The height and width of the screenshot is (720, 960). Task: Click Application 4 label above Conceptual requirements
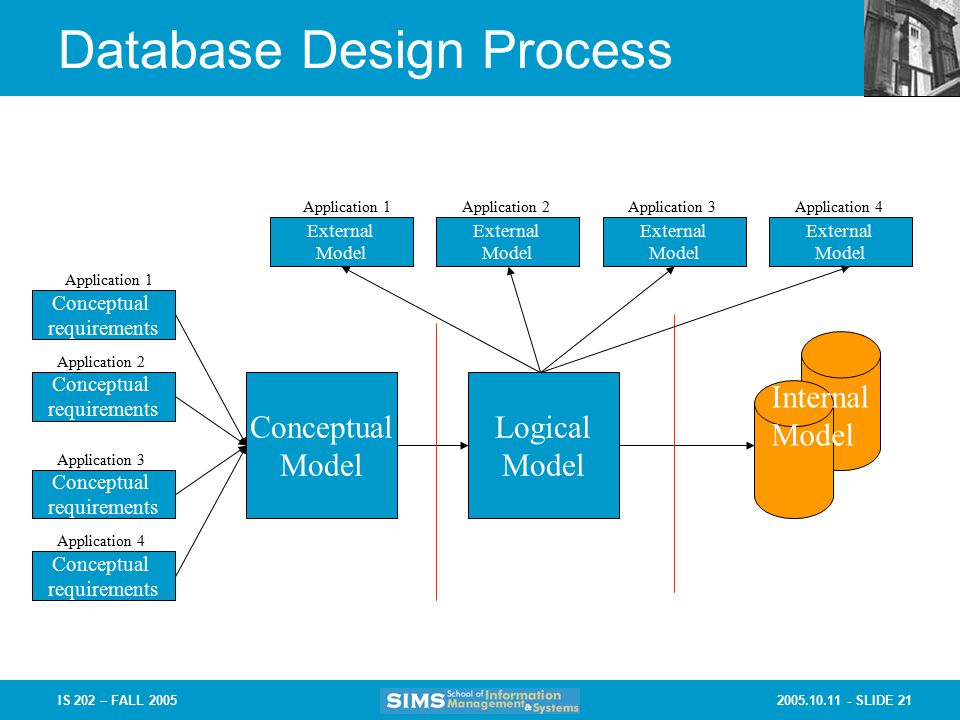click(100, 541)
